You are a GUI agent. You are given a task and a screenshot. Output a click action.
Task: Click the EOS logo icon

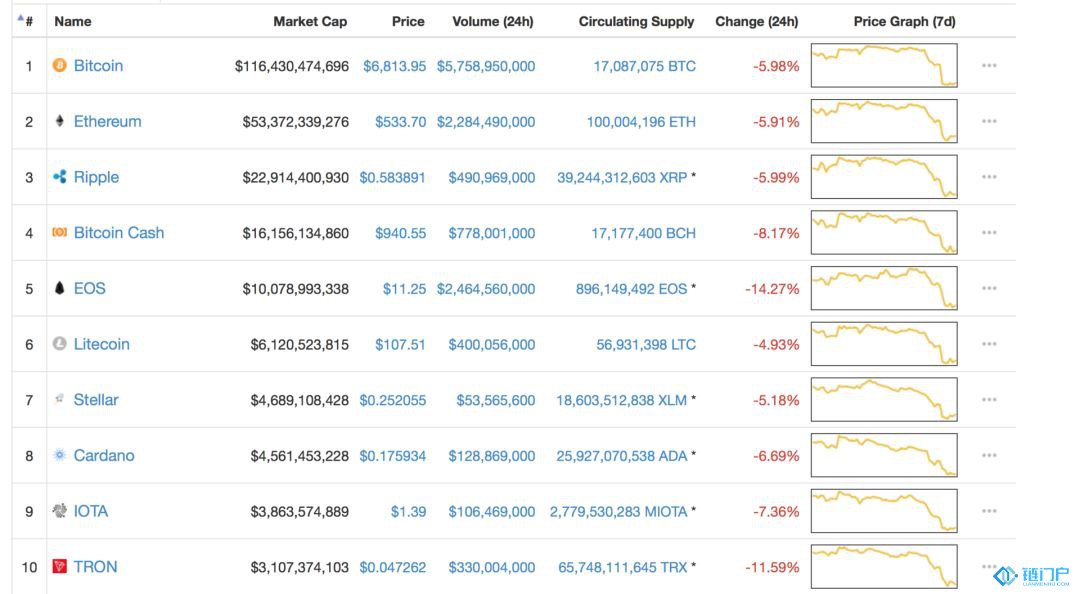[59, 288]
